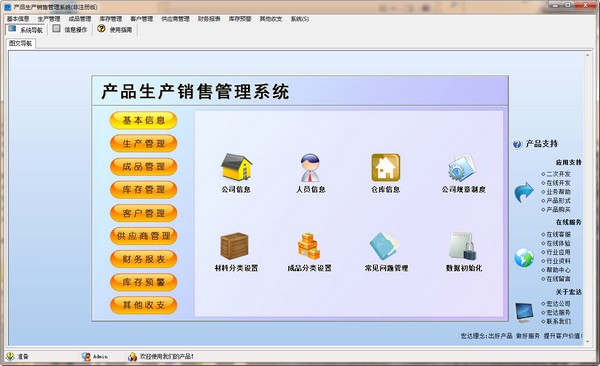Follow the 联系我们 link

click(x=558, y=321)
